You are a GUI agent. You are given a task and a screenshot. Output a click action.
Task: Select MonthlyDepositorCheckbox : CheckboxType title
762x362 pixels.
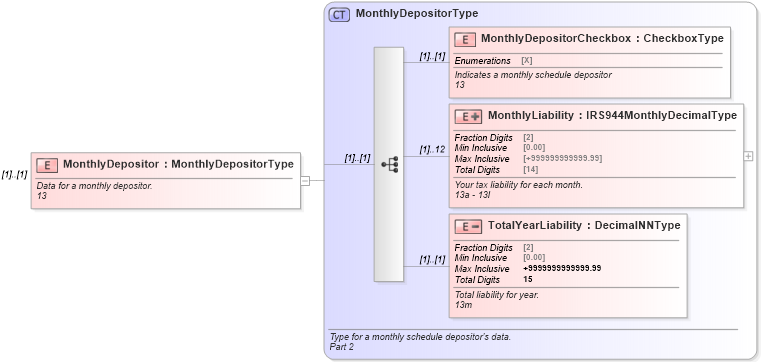coord(602,38)
